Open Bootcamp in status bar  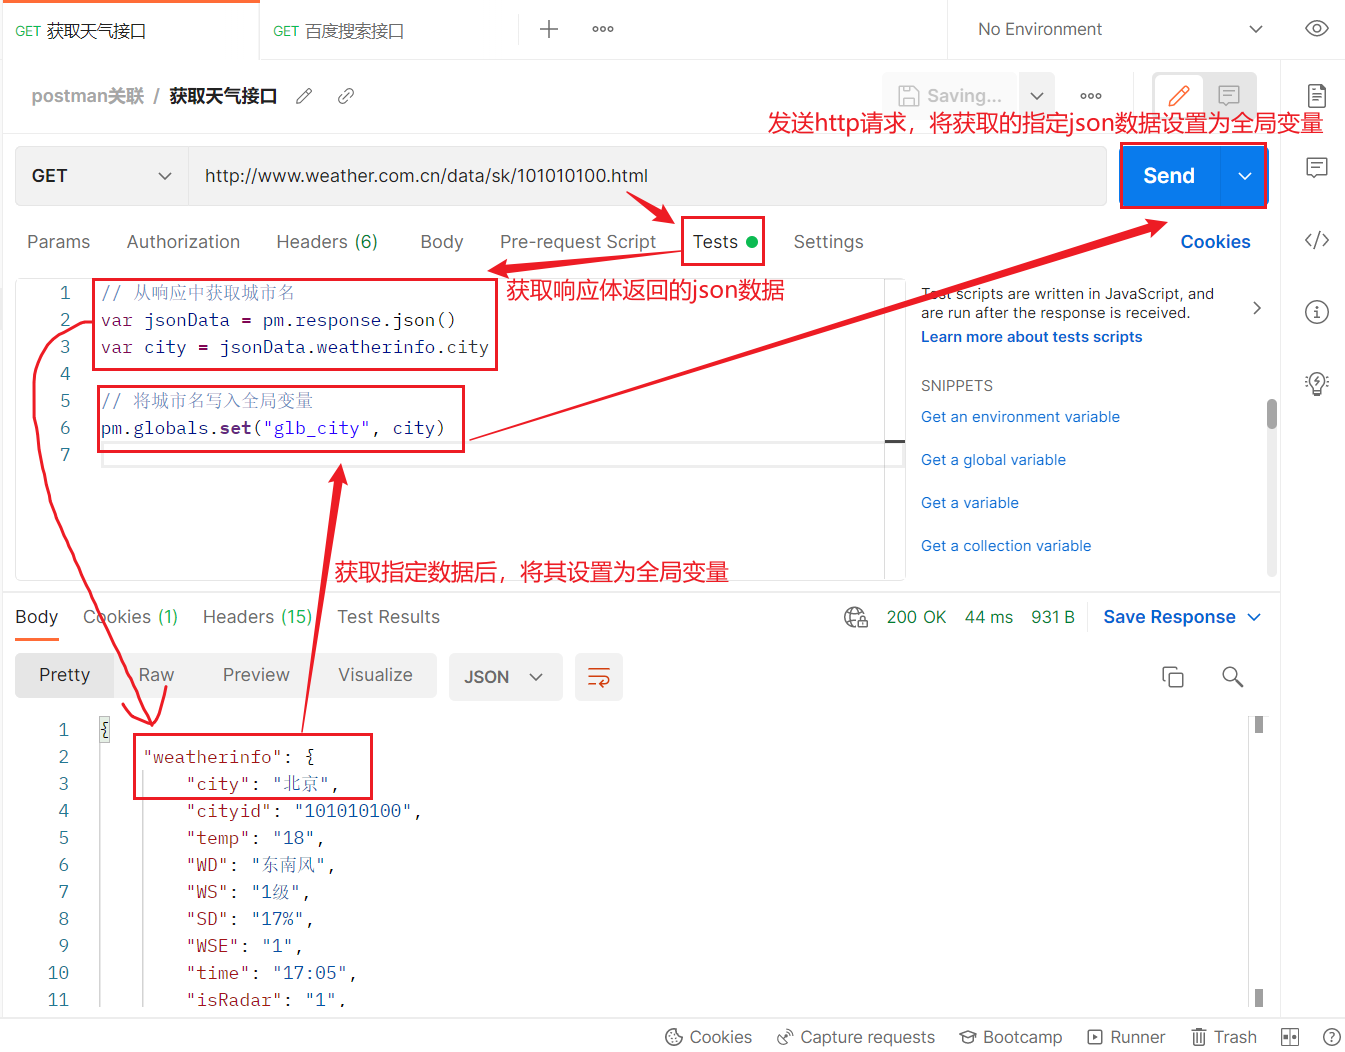click(1011, 1037)
